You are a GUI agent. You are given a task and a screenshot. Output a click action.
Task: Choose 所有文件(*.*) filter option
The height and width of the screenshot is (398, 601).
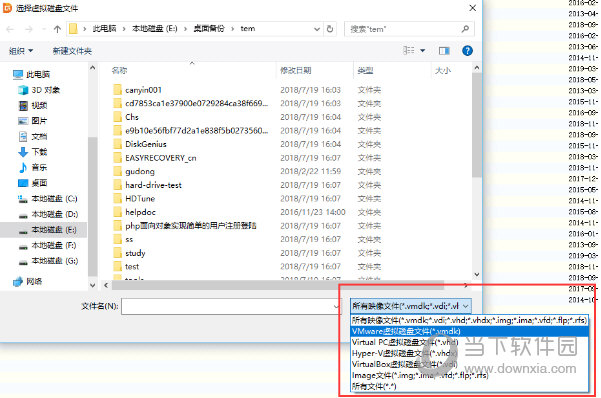(470, 386)
